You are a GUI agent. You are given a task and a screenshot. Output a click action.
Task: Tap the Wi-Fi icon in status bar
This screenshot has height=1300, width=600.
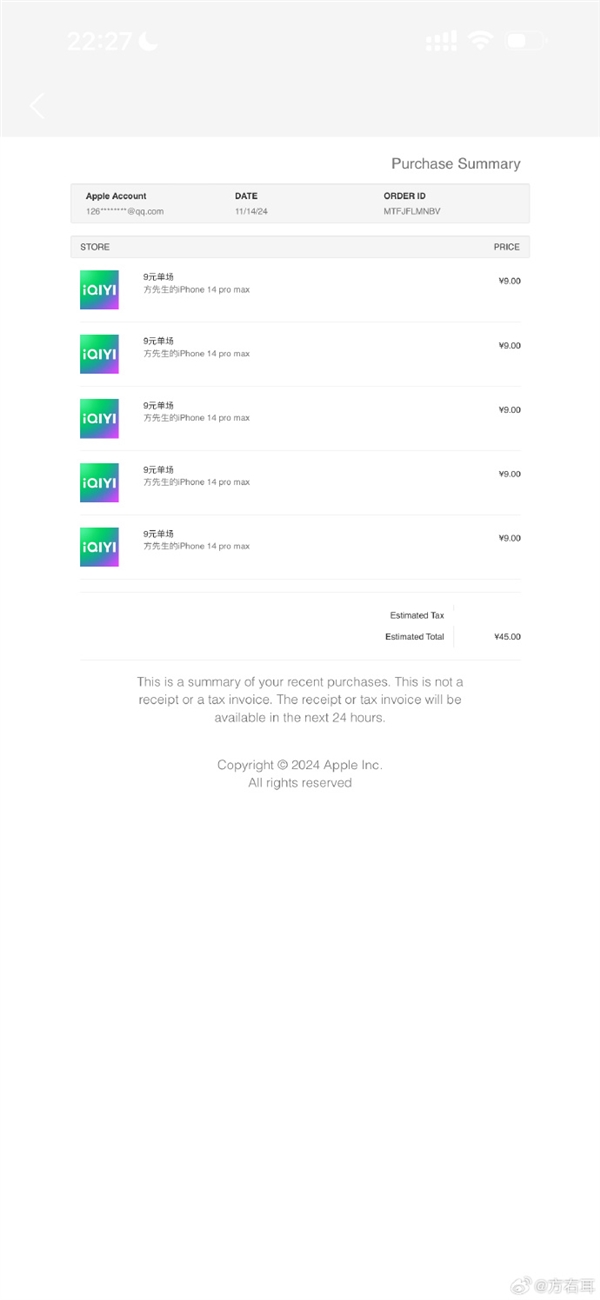(481, 41)
